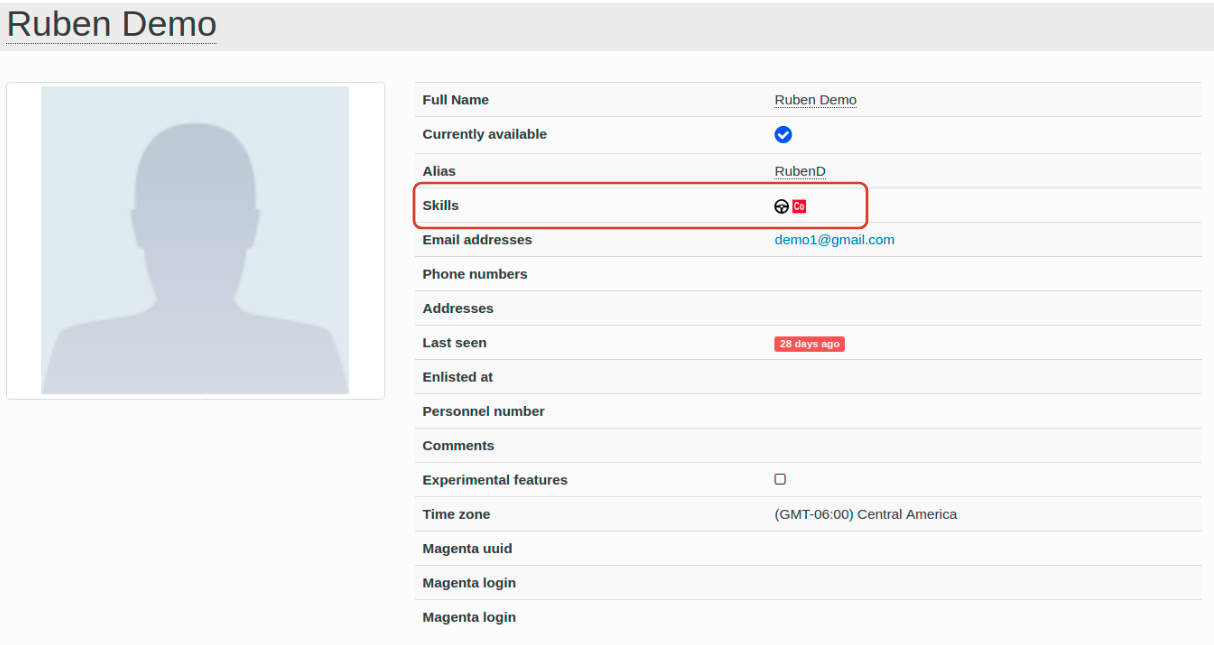
Task: Enable the Experimental features checkbox
Action: click(x=780, y=480)
